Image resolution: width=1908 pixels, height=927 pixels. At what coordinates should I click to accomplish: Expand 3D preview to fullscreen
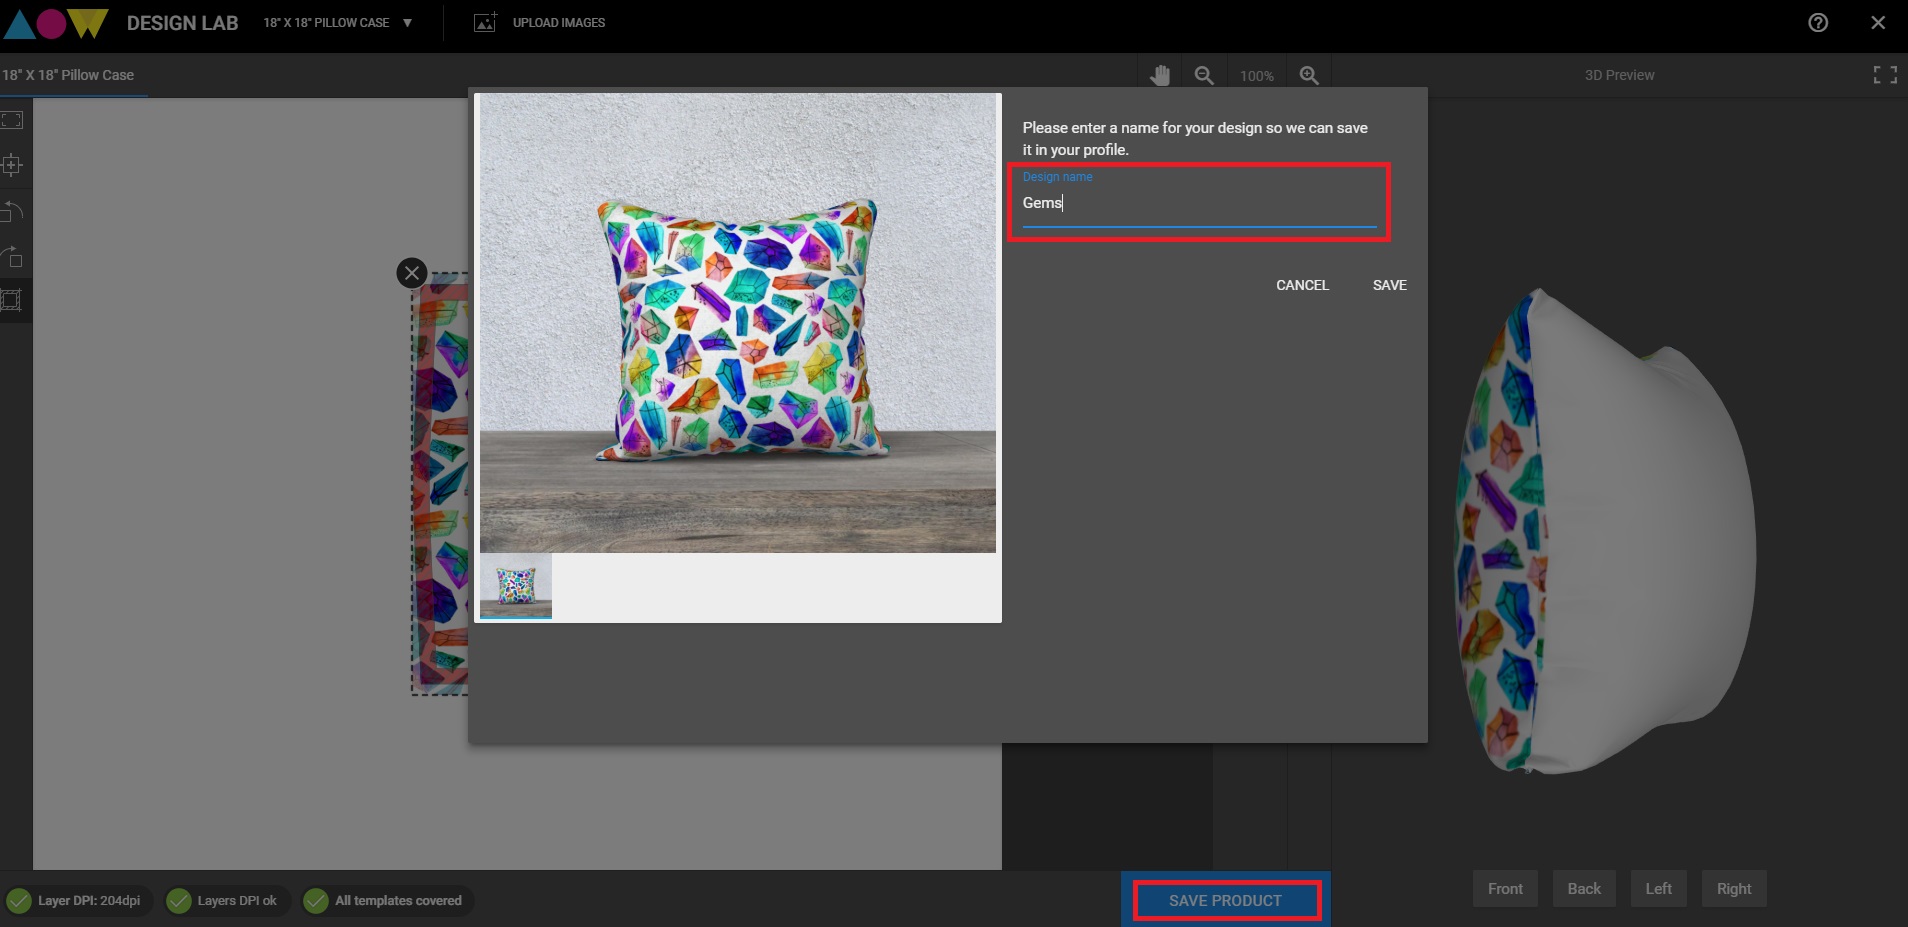coord(1885,75)
